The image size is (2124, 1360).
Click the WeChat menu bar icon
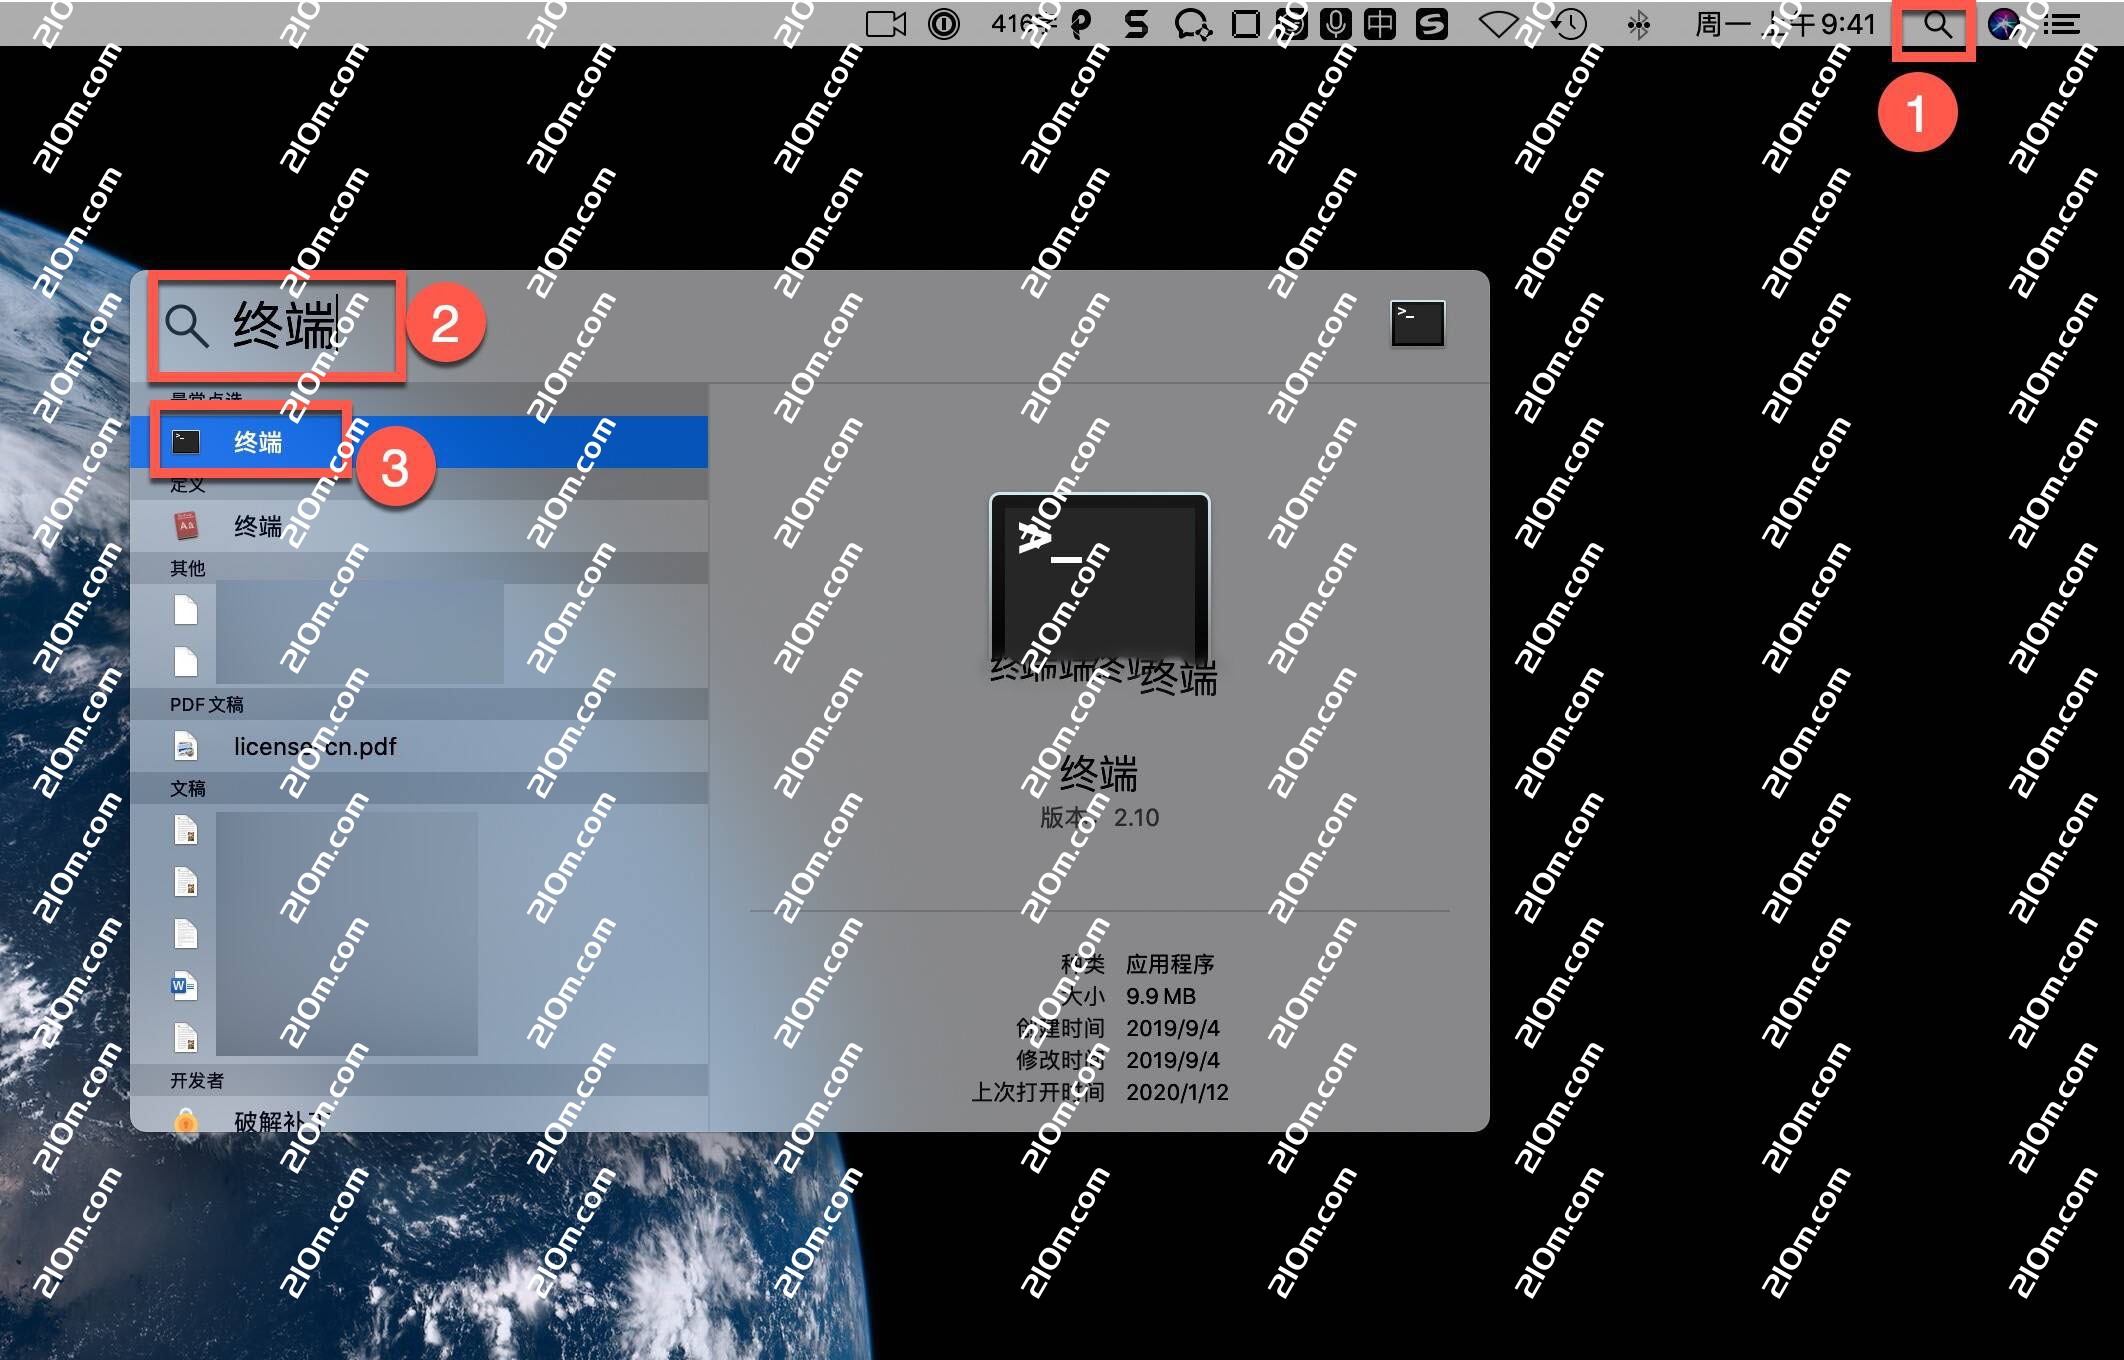pyautogui.click(x=1192, y=25)
